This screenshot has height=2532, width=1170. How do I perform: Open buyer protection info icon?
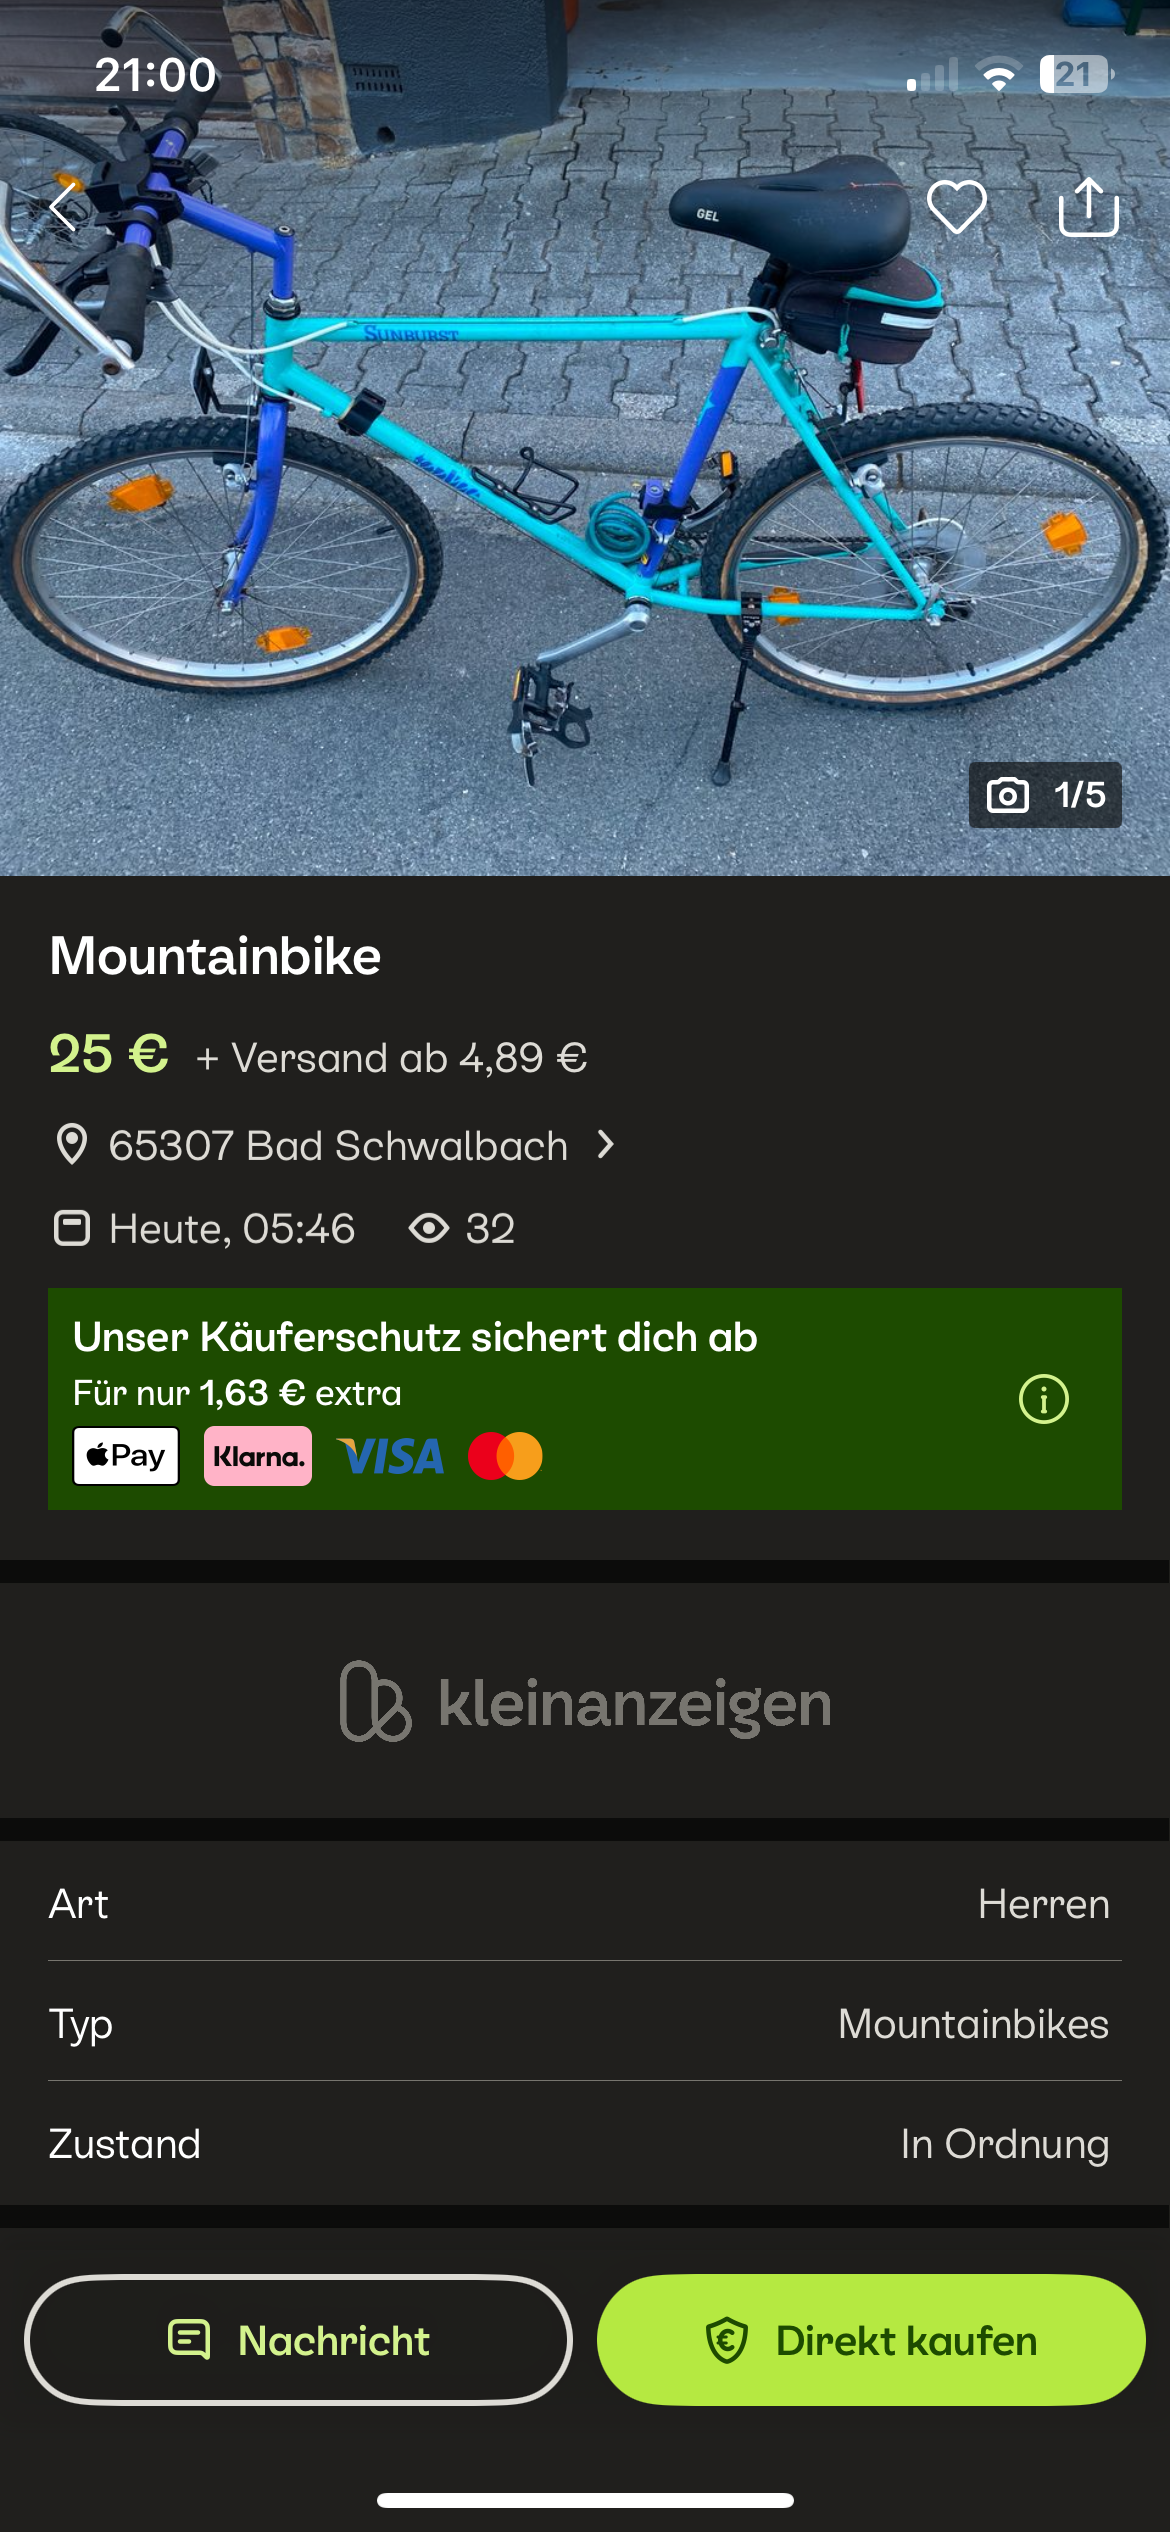(1043, 1399)
